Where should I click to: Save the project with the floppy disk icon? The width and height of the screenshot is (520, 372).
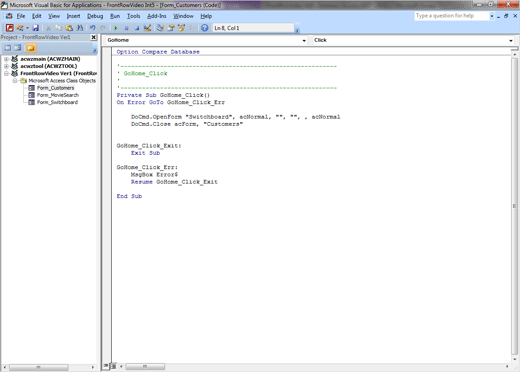pos(35,28)
